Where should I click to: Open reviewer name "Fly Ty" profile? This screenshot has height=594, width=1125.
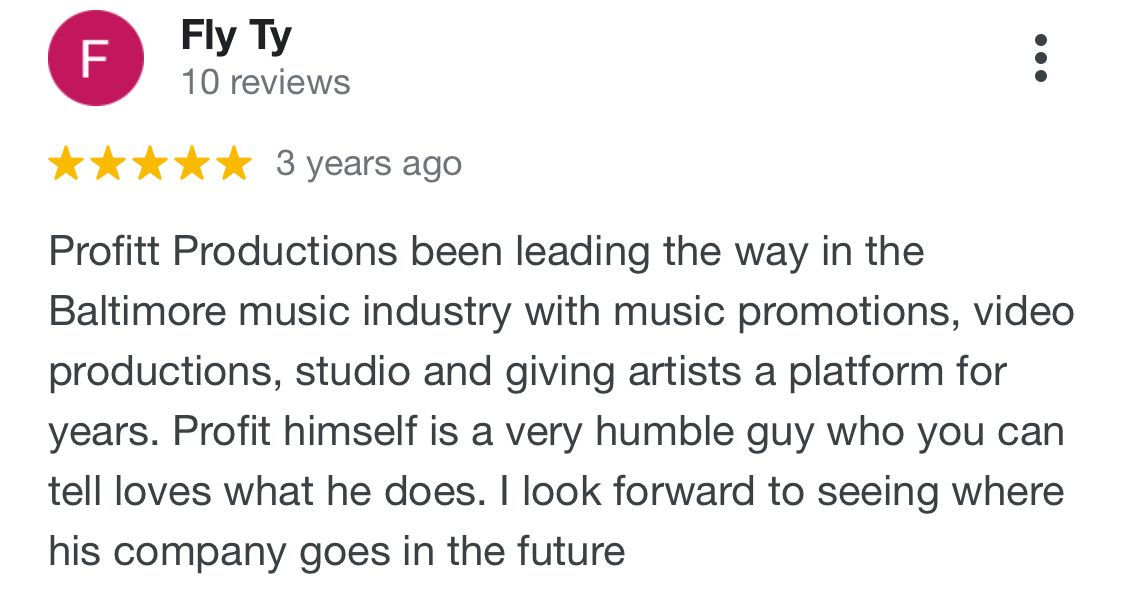pos(236,37)
